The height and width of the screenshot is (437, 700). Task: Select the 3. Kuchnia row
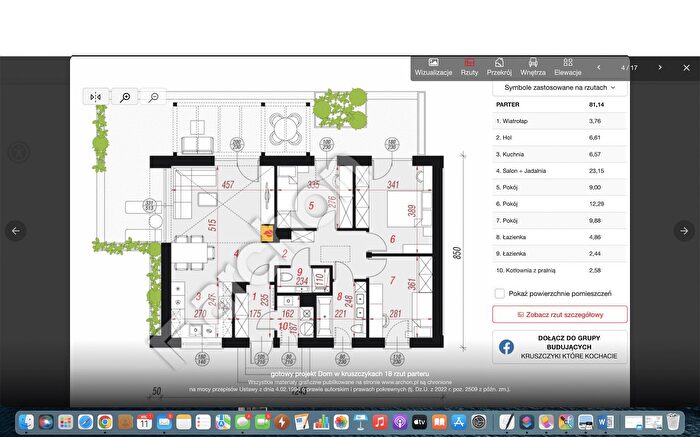[560, 154]
